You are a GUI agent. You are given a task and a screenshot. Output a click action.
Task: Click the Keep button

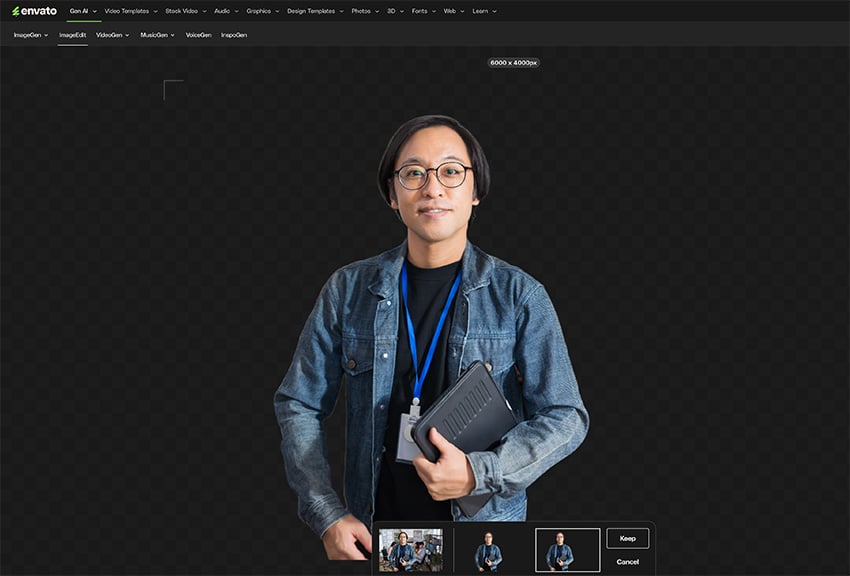coord(627,538)
